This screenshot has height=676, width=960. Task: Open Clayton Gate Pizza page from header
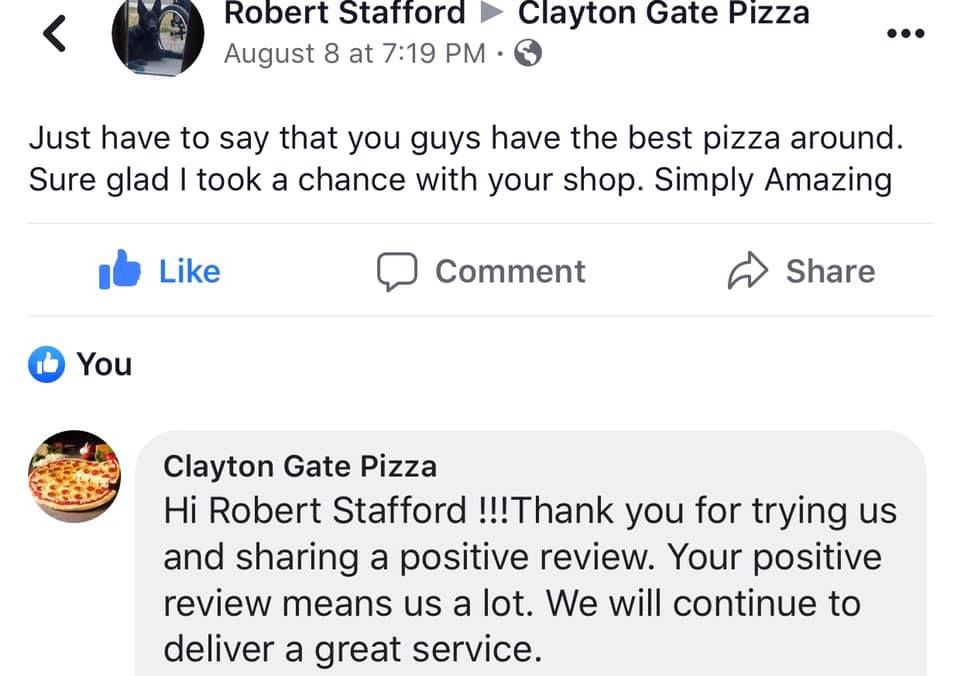coord(664,13)
